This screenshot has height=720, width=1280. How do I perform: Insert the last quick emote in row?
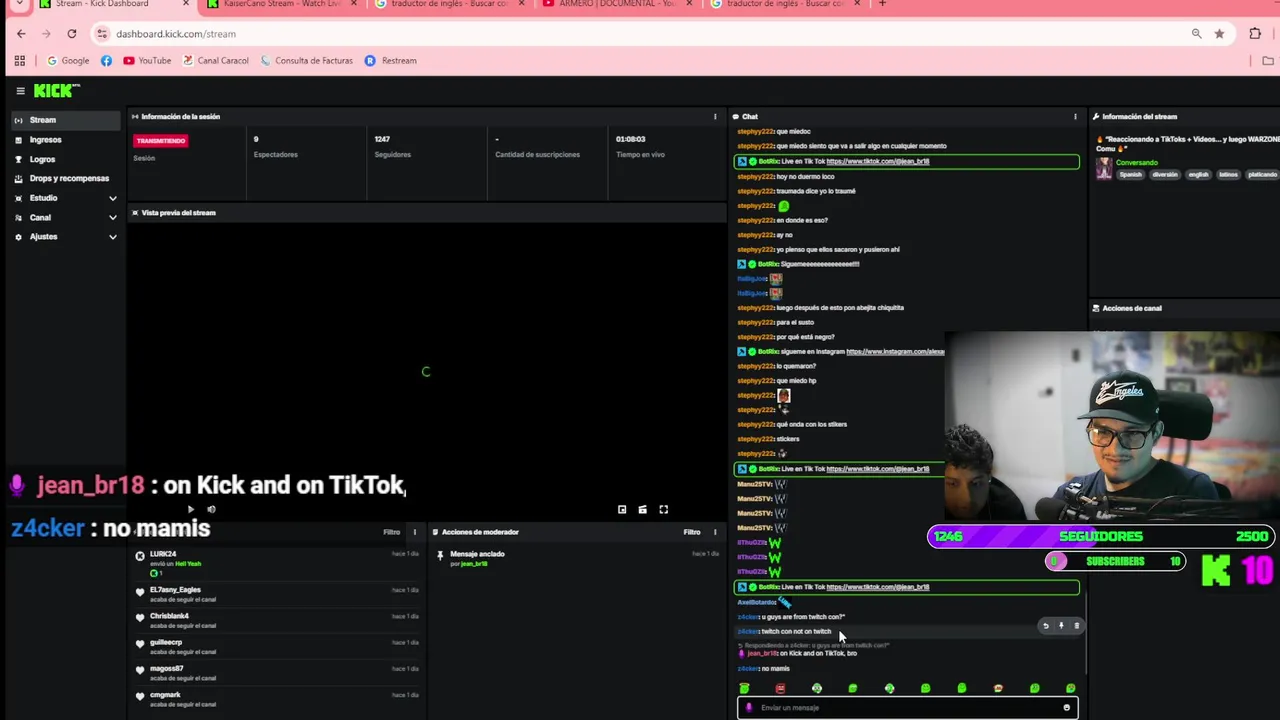pos(1071,688)
